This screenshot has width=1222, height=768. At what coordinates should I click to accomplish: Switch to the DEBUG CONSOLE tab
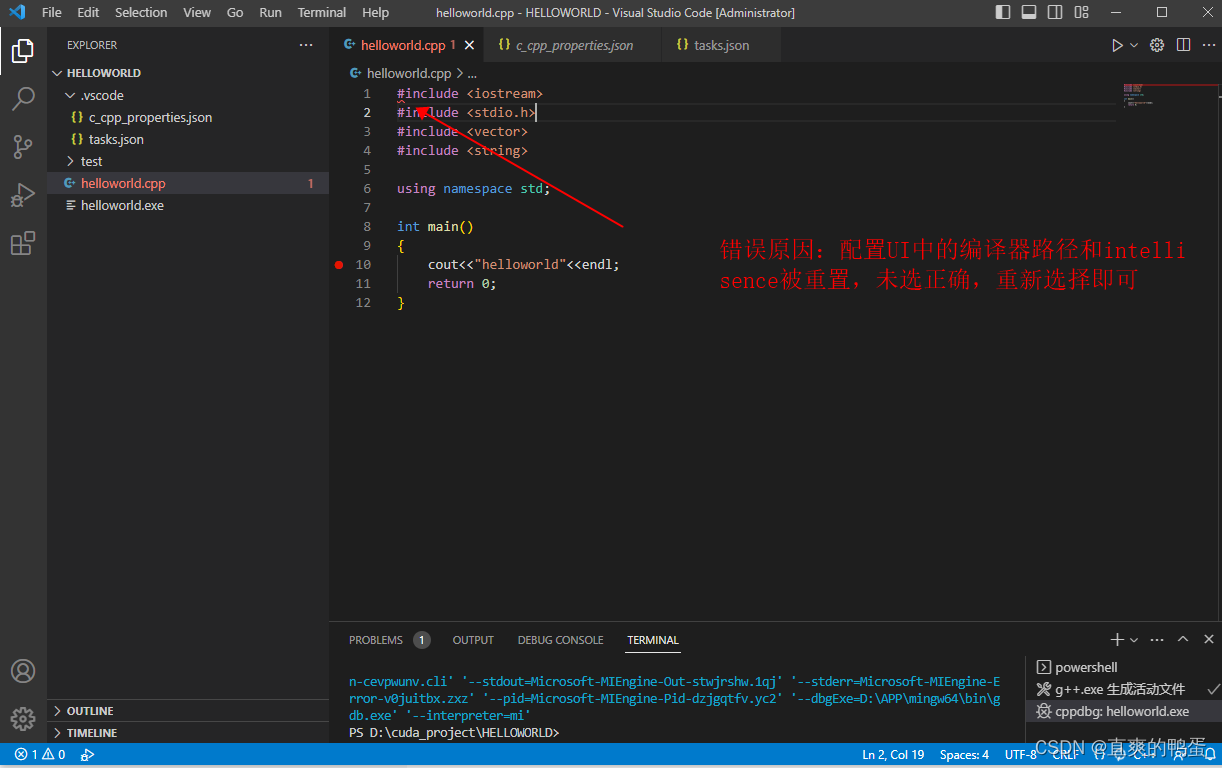560,640
